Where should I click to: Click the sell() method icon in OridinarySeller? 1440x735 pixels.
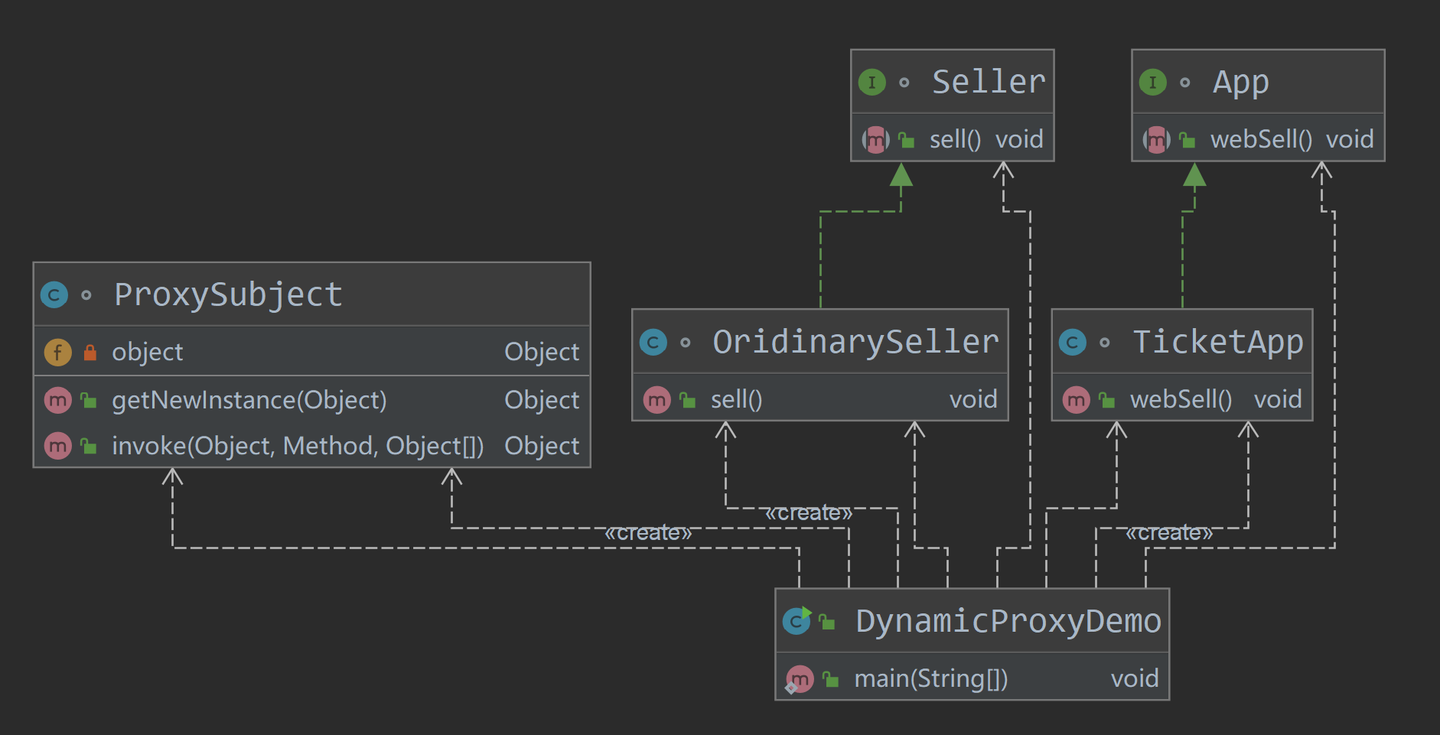(x=658, y=398)
